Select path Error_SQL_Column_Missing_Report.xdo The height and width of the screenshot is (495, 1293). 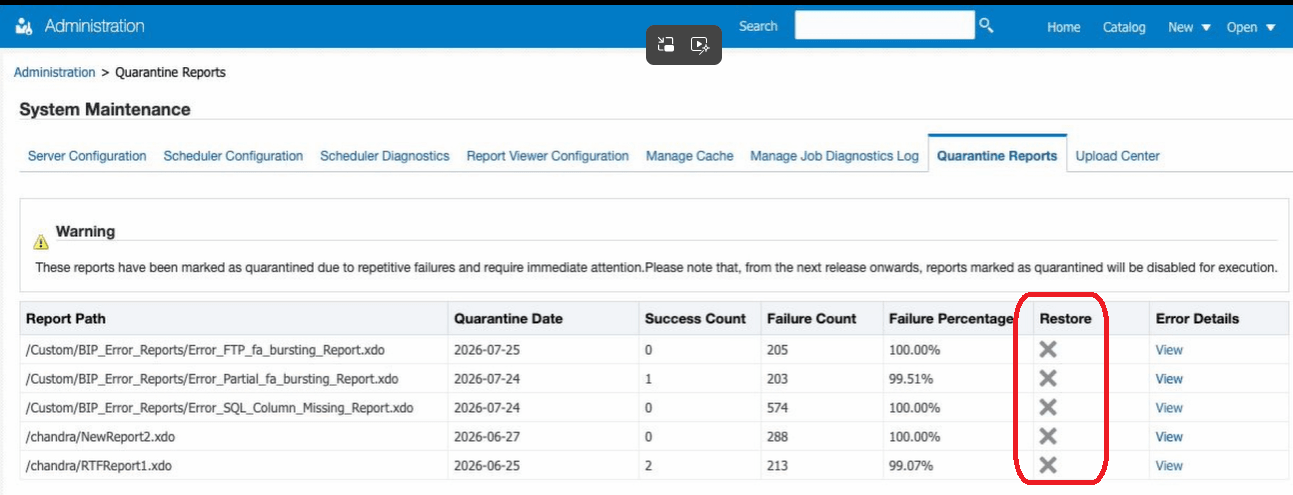pos(219,408)
